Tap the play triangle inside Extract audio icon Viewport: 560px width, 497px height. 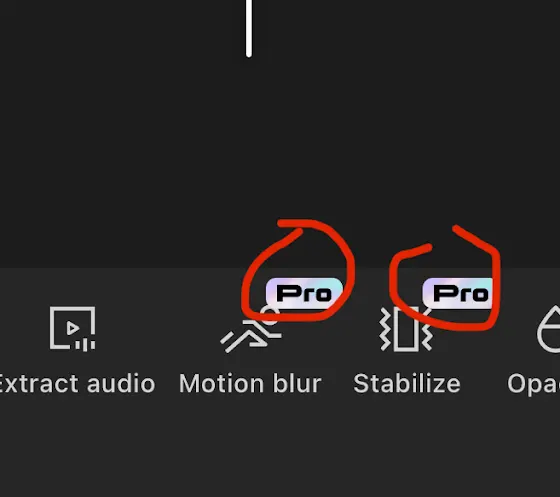click(x=72, y=328)
